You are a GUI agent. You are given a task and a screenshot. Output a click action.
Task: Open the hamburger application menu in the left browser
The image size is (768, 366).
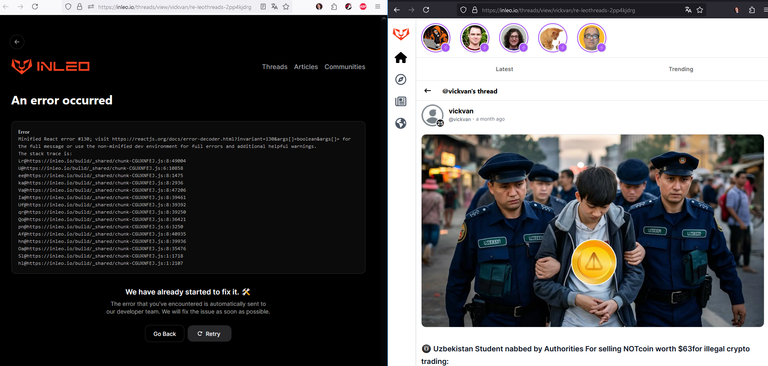(378, 7)
